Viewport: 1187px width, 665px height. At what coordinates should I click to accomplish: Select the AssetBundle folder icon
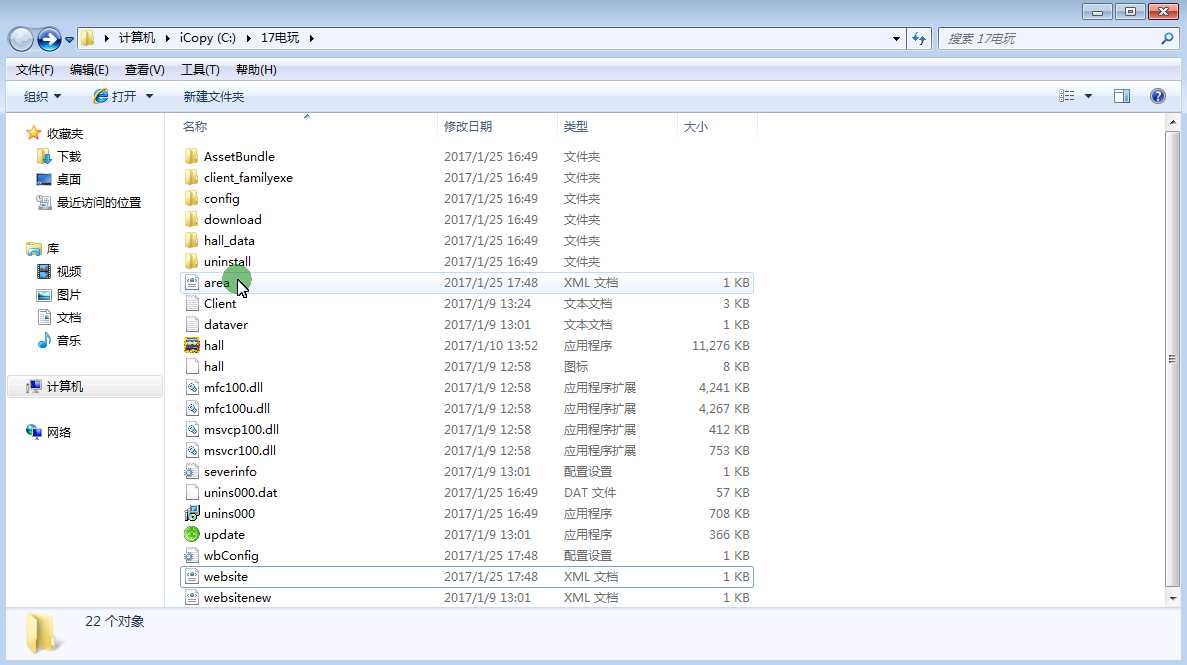[x=192, y=156]
